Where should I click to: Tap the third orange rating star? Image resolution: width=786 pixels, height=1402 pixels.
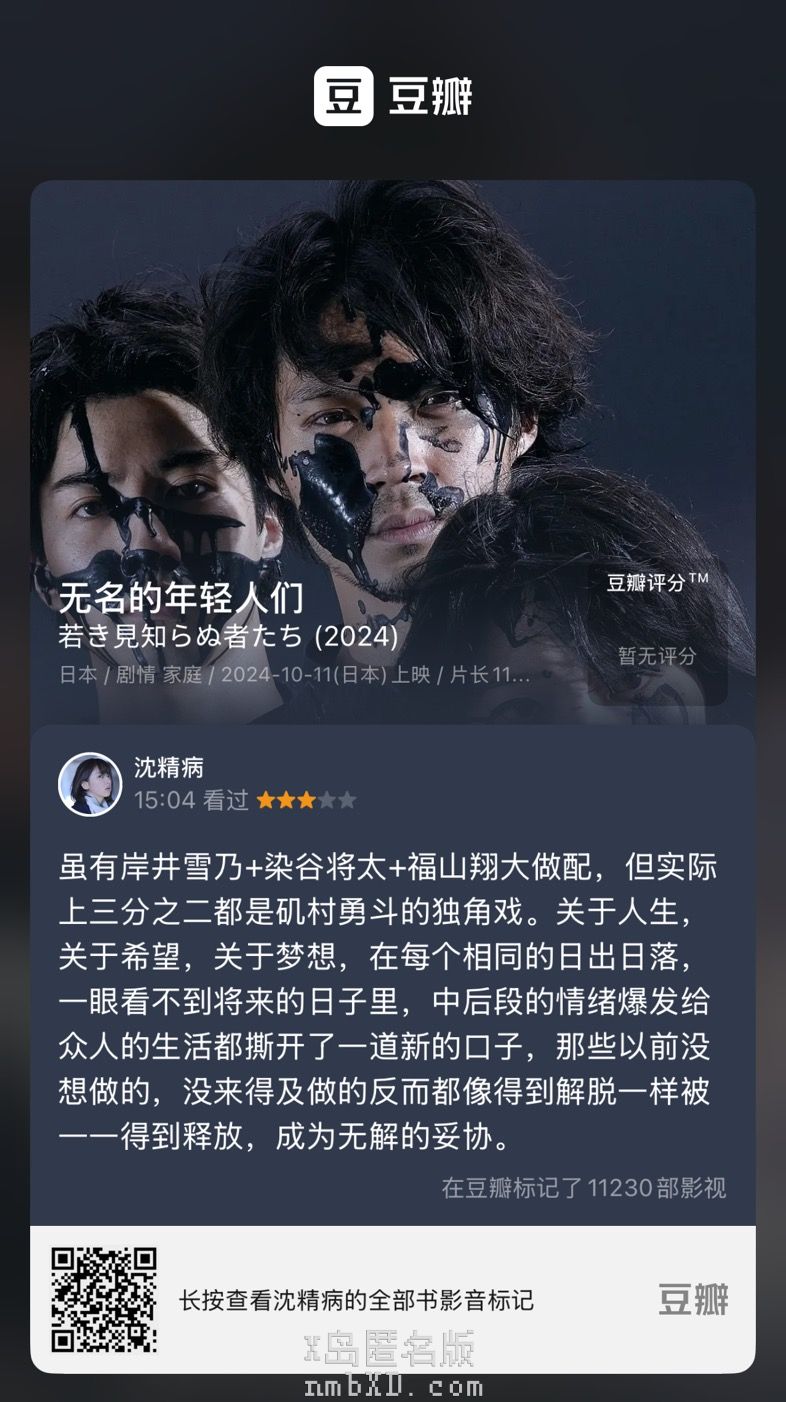pos(306,800)
